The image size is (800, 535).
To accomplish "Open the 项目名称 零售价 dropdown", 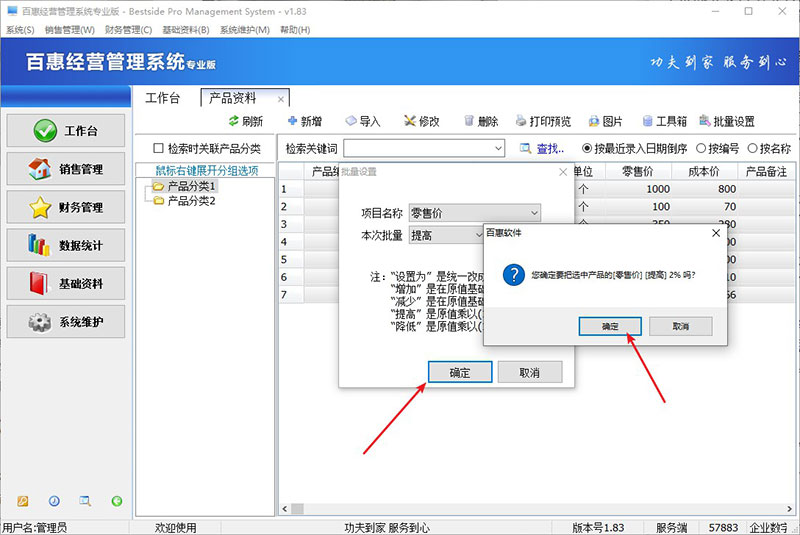I will (534, 213).
